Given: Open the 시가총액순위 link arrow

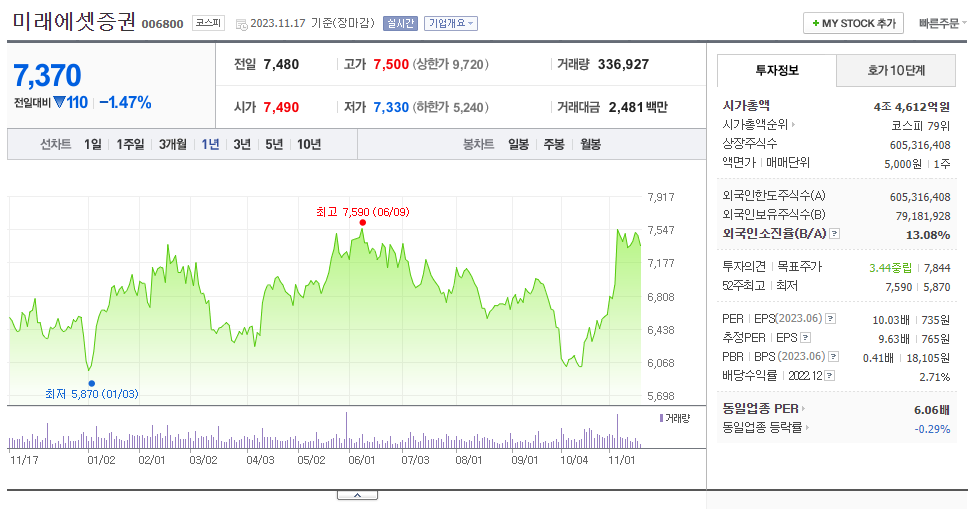Looking at the screenshot, I should (794, 125).
